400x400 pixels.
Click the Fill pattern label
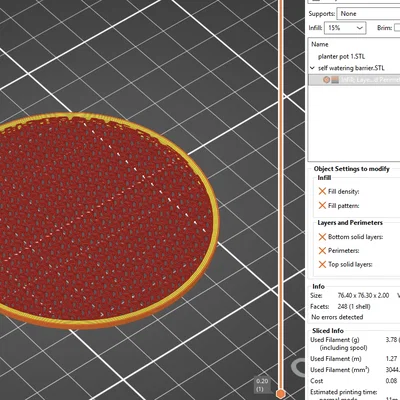click(343, 206)
